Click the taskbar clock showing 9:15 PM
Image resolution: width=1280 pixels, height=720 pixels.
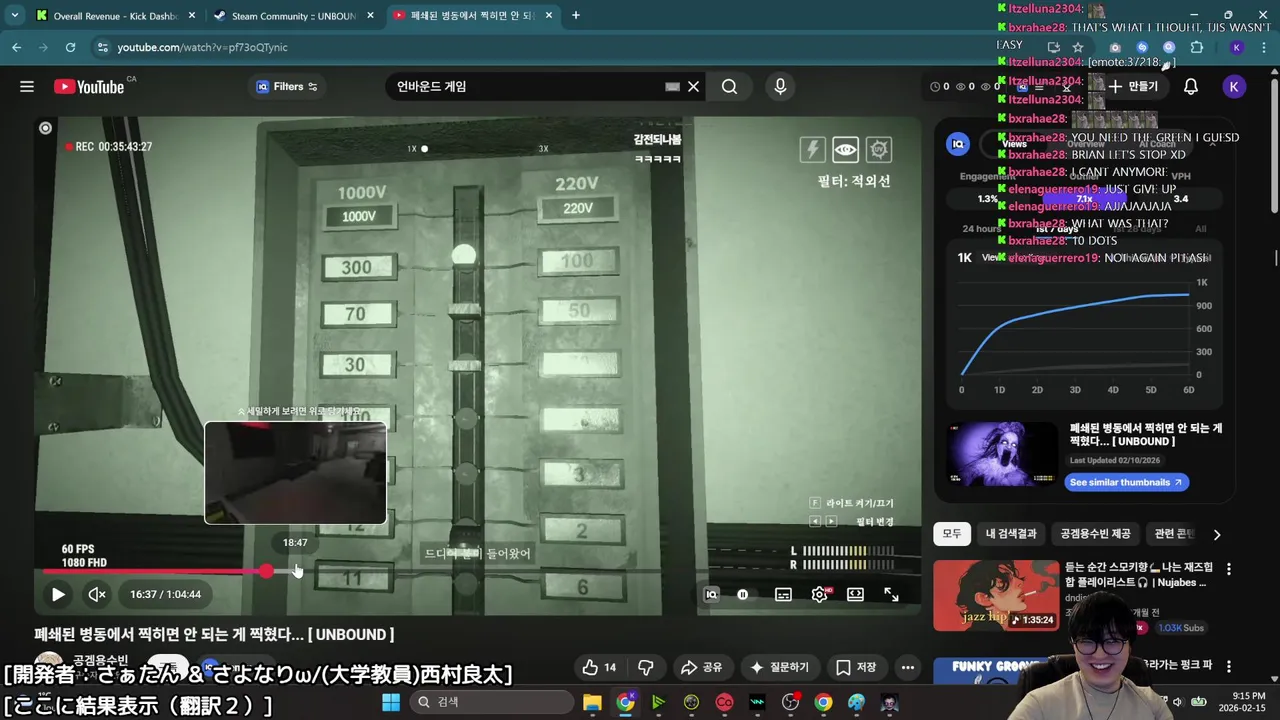(1241, 701)
